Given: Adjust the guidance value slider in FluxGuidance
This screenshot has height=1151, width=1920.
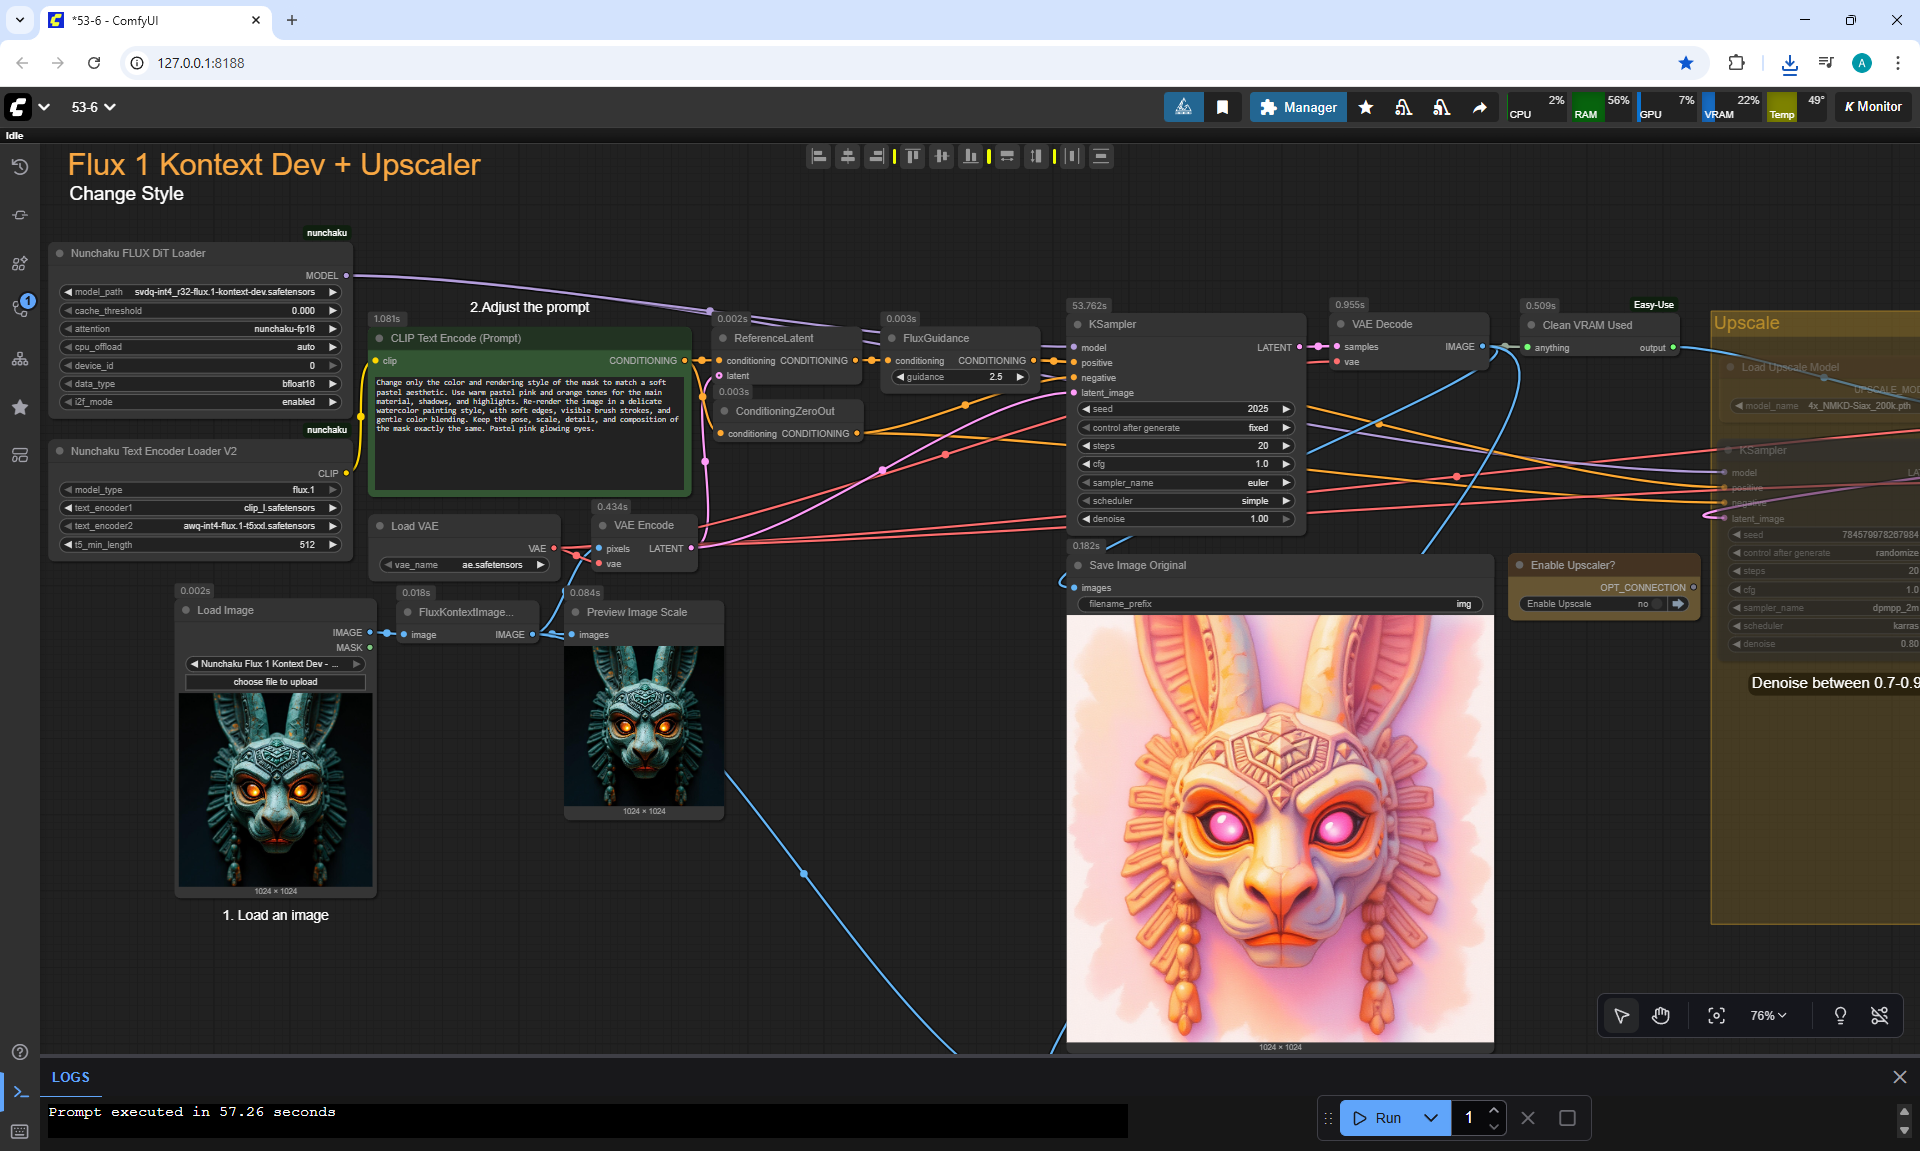Looking at the screenshot, I should click(960, 377).
